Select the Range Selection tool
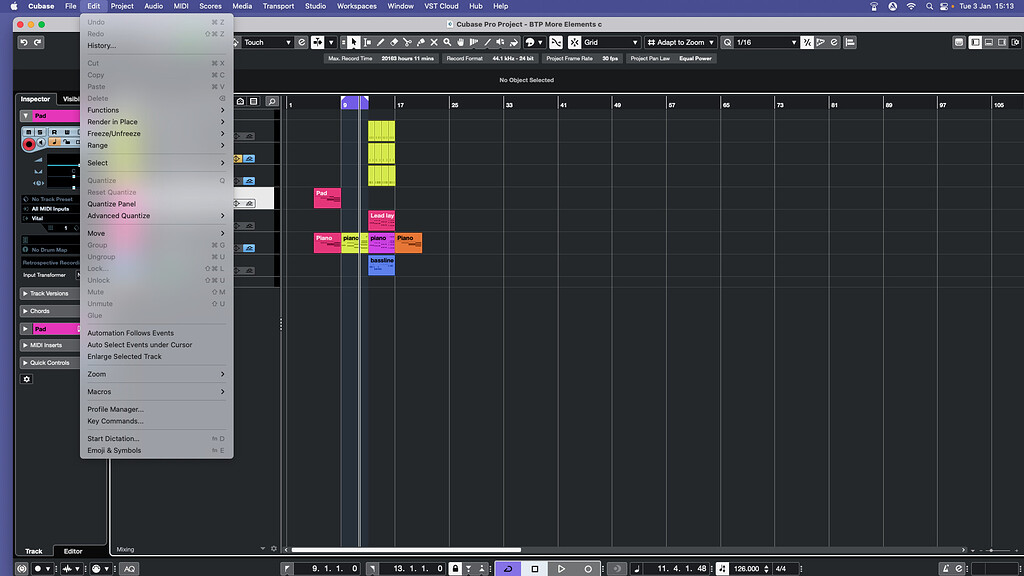This screenshot has height=576, width=1024. point(367,42)
